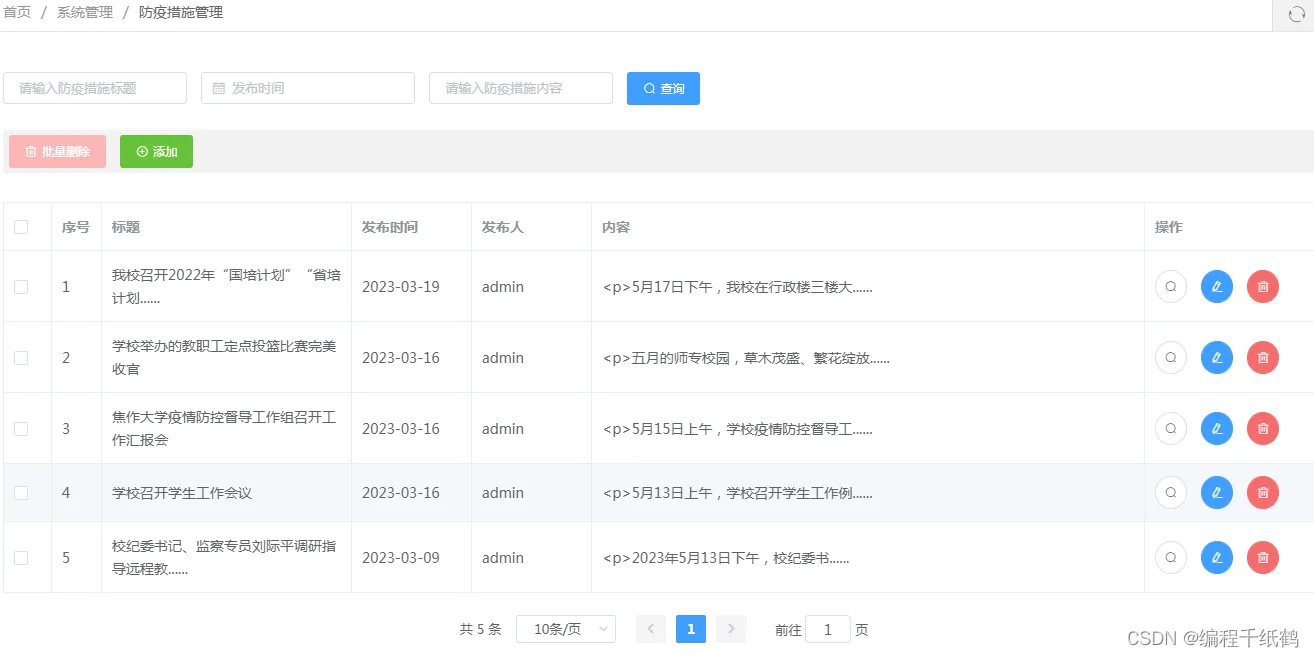Click the date 2023-03-19
Screen dimensions: 1314x657
[401, 287]
